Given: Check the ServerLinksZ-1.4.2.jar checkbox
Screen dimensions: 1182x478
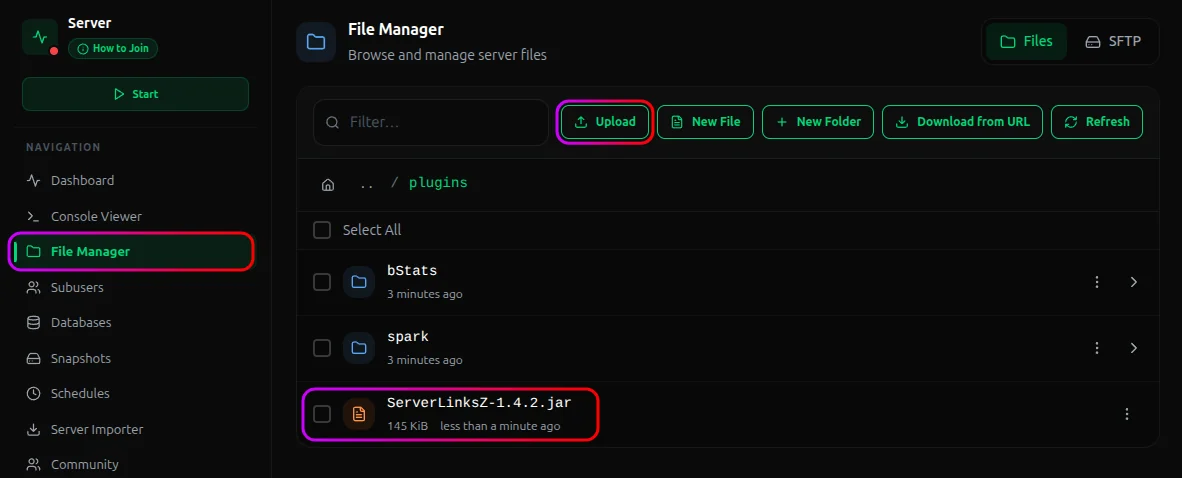Looking at the screenshot, I should [x=322, y=414].
